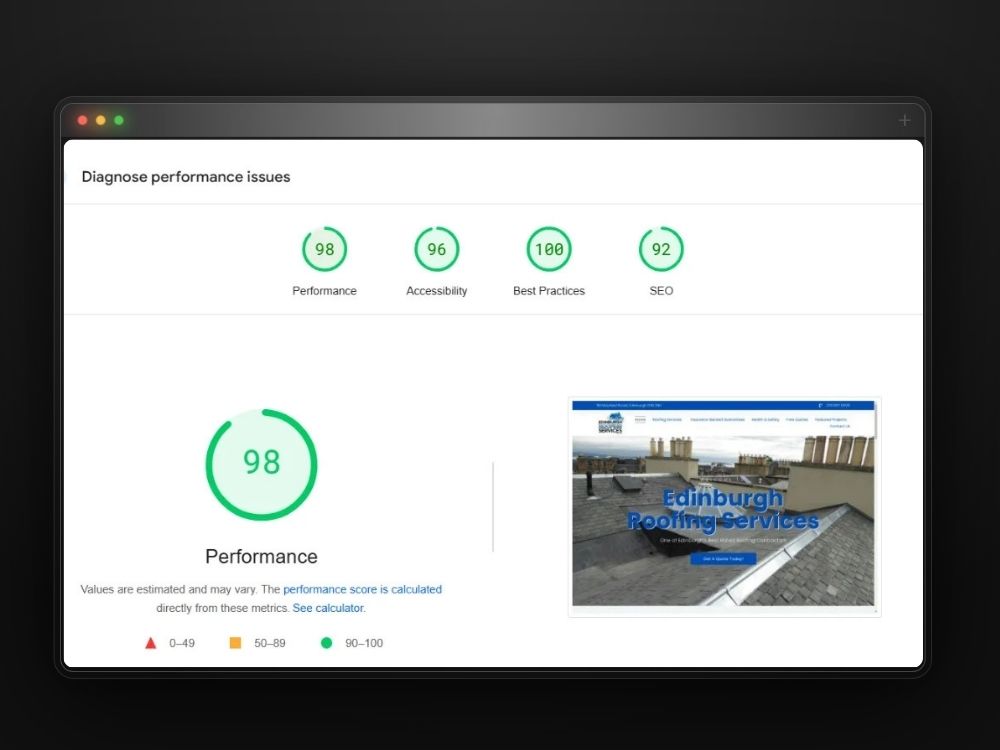Click the yellow minimize window dot
Viewport: 1000px width, 750px height.
(x=101, y=120)
